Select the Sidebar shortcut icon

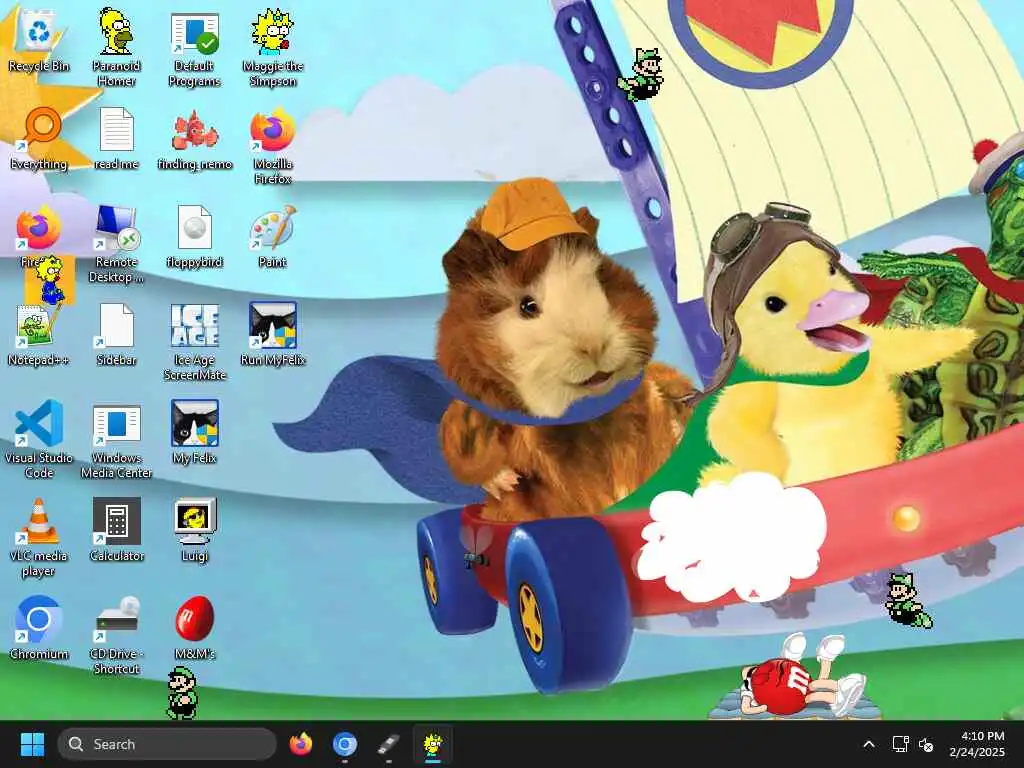click(x=116, y=334)
